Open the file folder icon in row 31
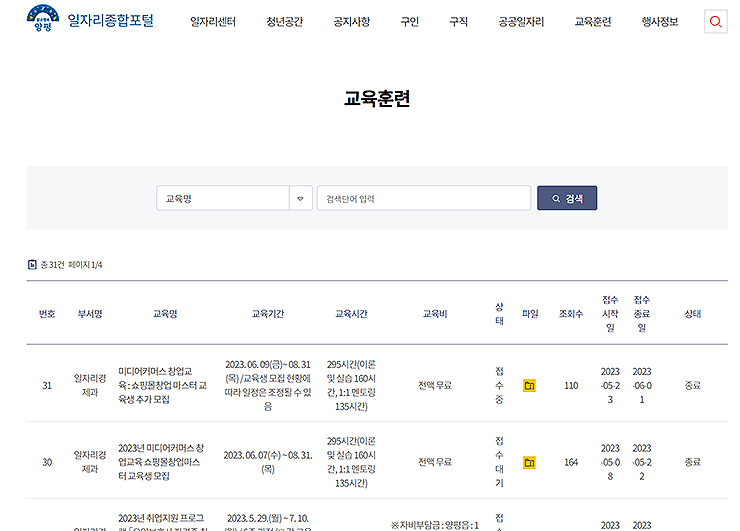Screen dimensions: 740x531 tap(530, 386)
